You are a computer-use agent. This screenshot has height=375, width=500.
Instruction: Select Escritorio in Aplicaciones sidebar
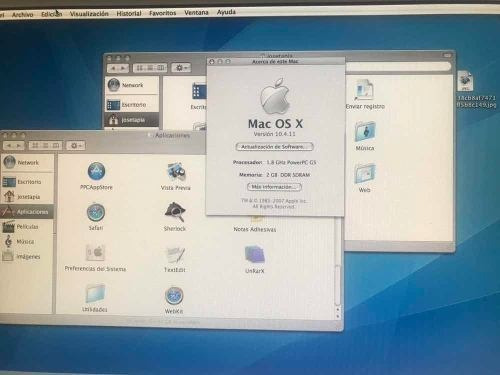[27, 182]
